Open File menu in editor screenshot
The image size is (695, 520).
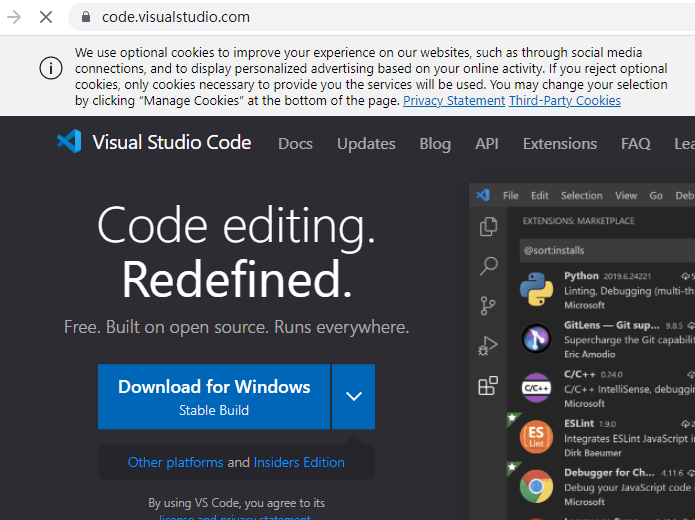pyautogui.click(x=511, y=195)
